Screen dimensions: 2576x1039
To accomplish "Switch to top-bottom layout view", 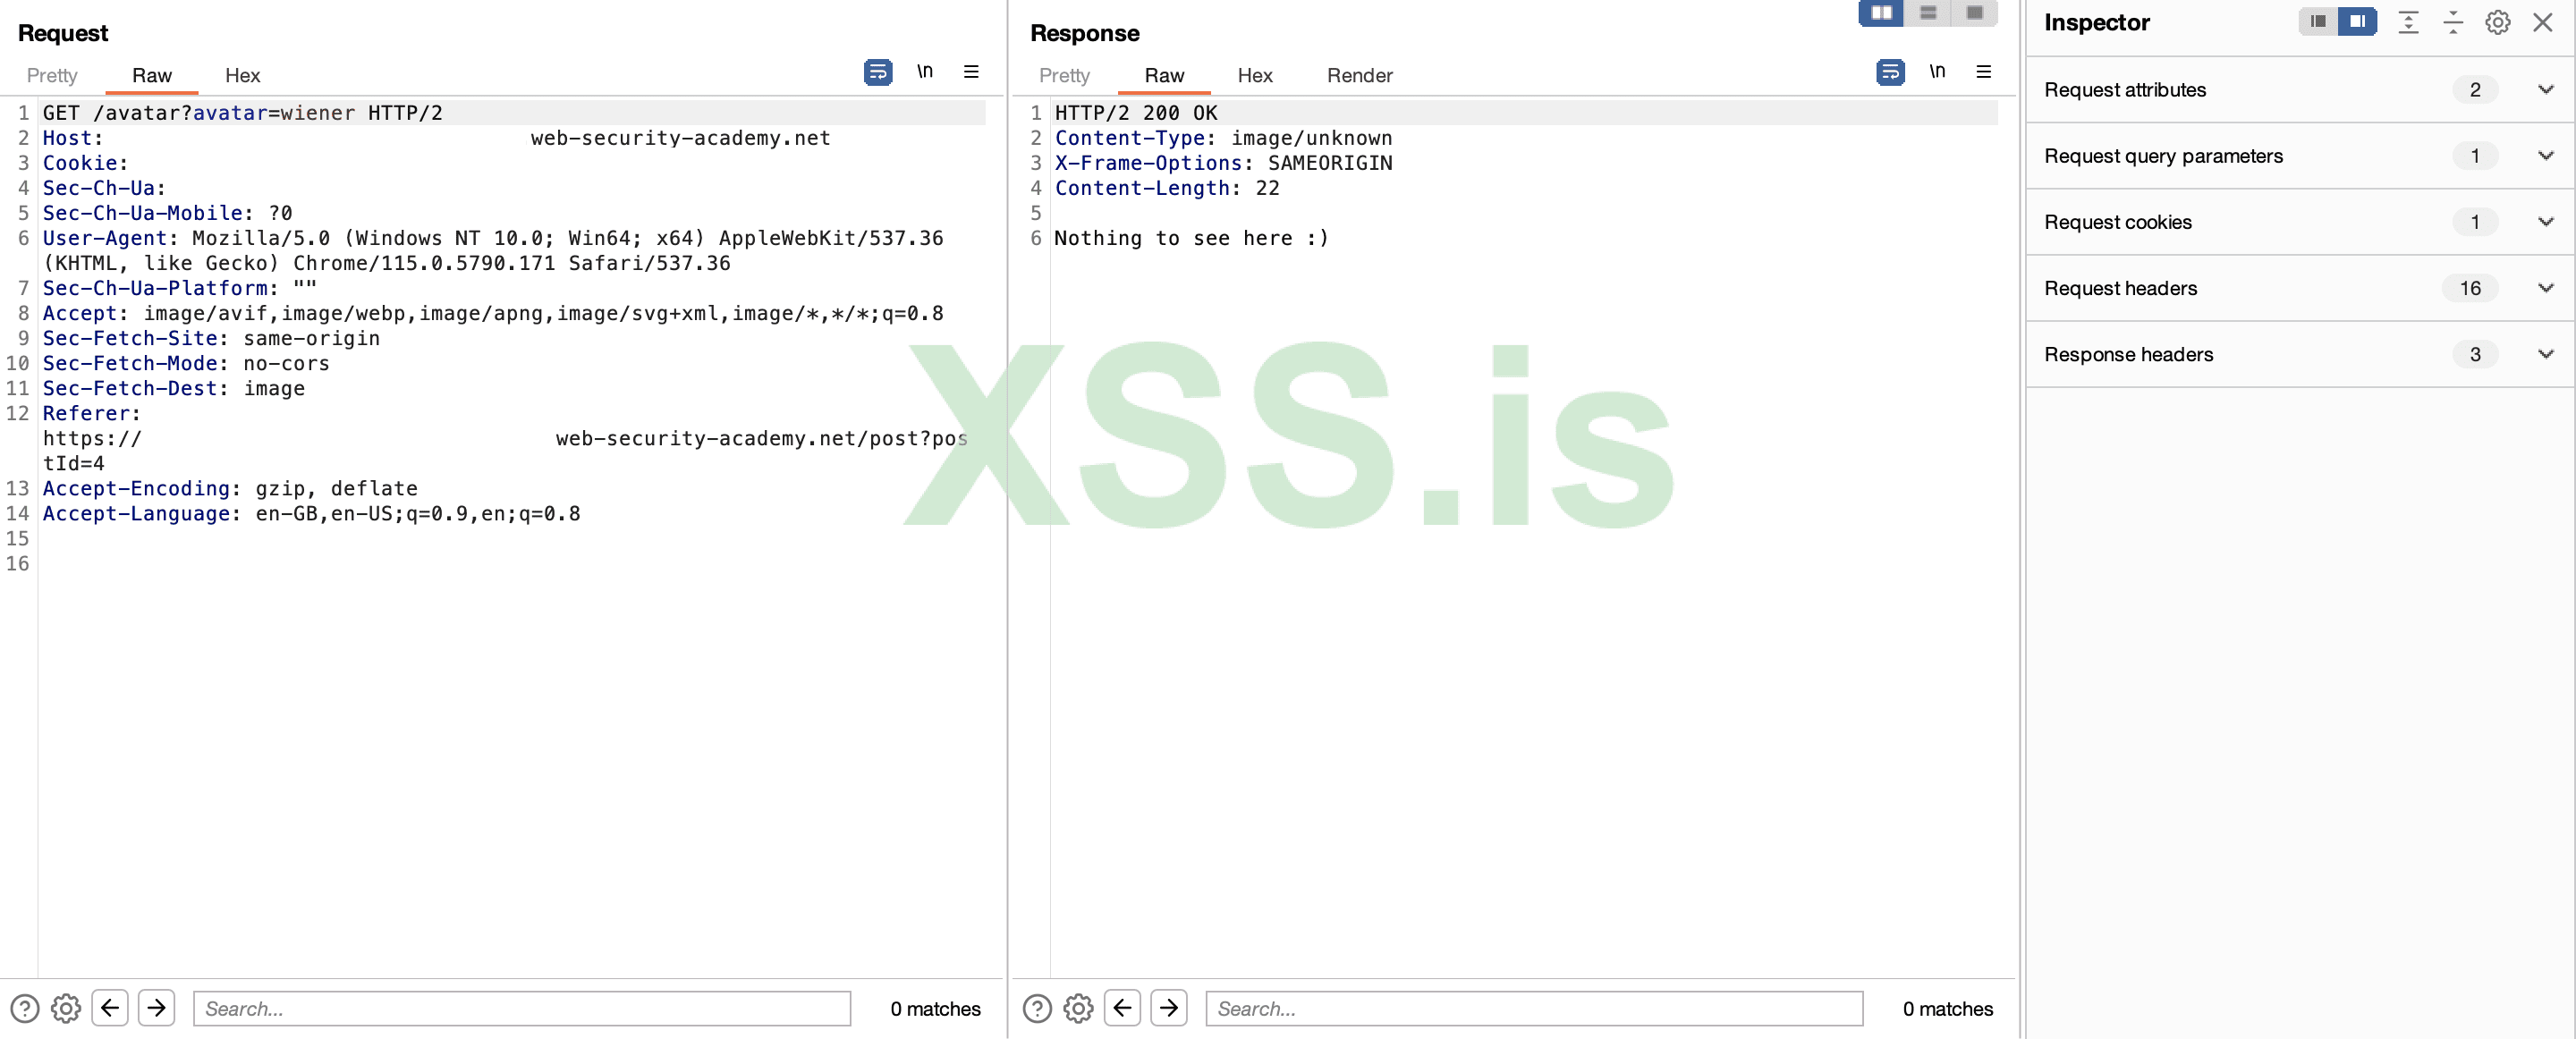I will [x=1927, y=13].
